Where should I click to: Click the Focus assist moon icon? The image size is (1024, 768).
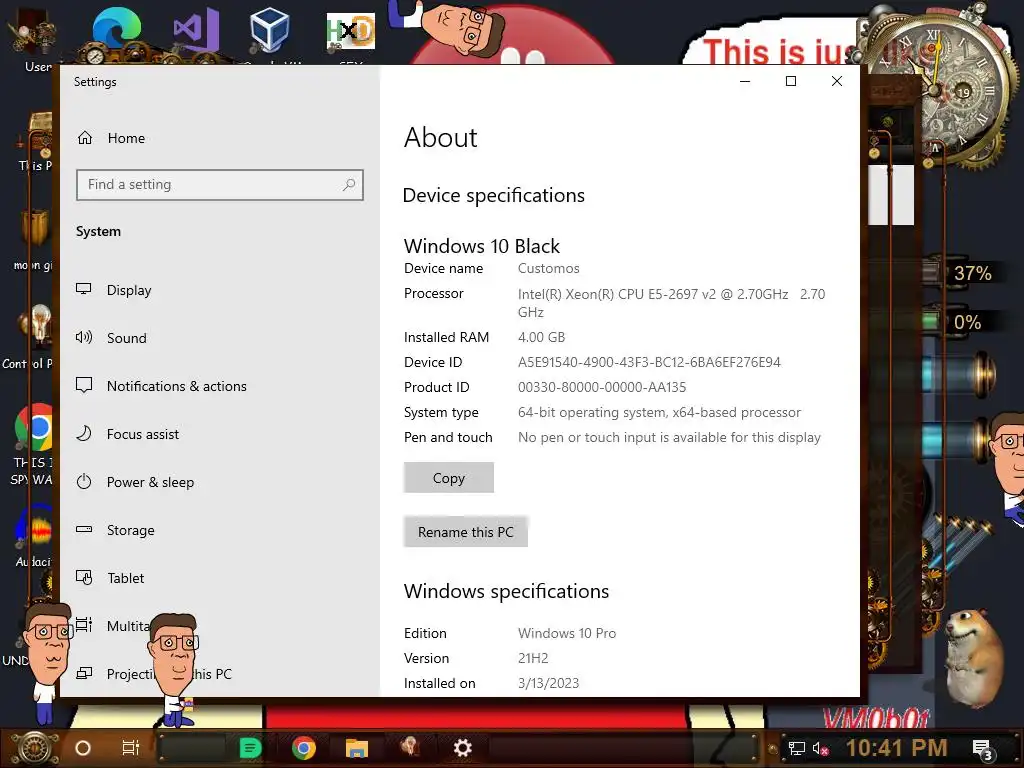[84, 434]
